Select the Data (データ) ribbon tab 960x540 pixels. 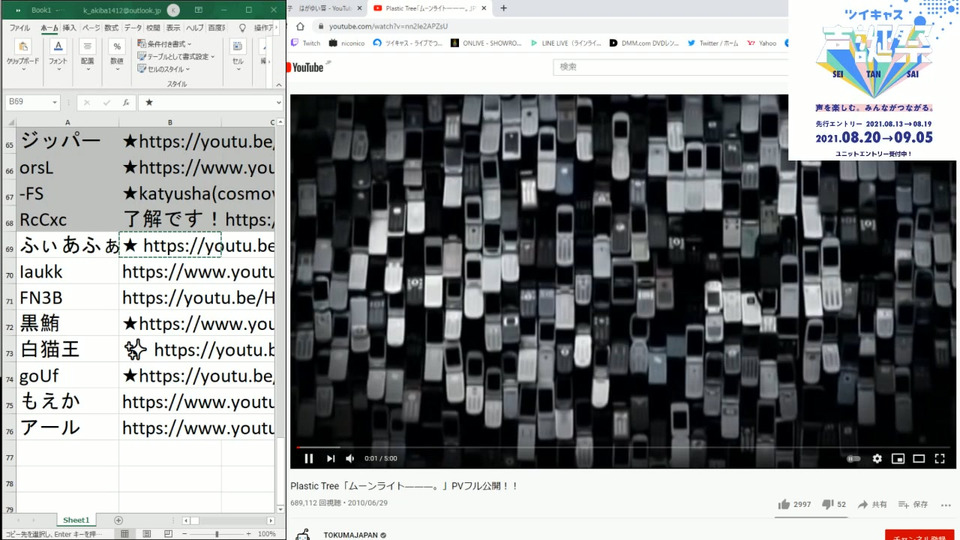click(x=133, y=28)
